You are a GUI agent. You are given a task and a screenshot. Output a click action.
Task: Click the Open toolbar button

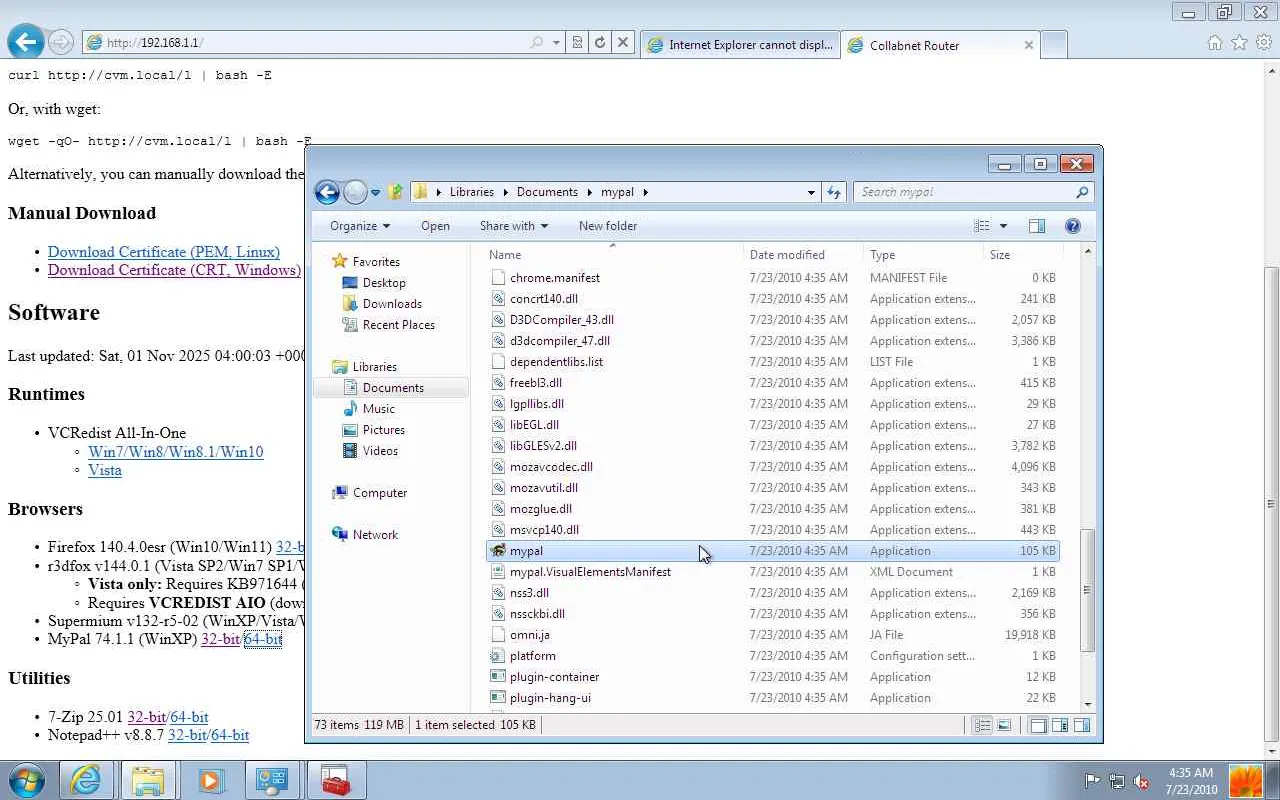pyautogui.click(x=435, y=226)
